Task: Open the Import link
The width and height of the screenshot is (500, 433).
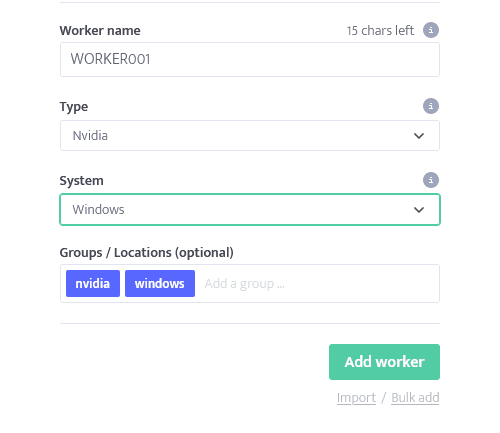Action: 356,398
